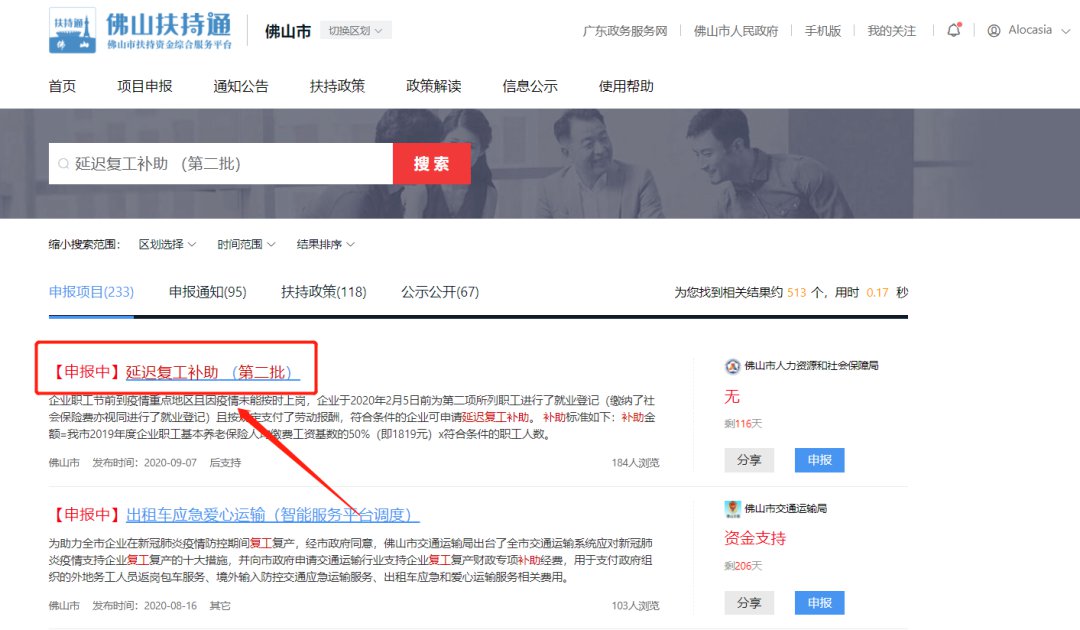
Task: Click the 佛山市交通运输局 emblem icon
Action: tap(732, 509)
